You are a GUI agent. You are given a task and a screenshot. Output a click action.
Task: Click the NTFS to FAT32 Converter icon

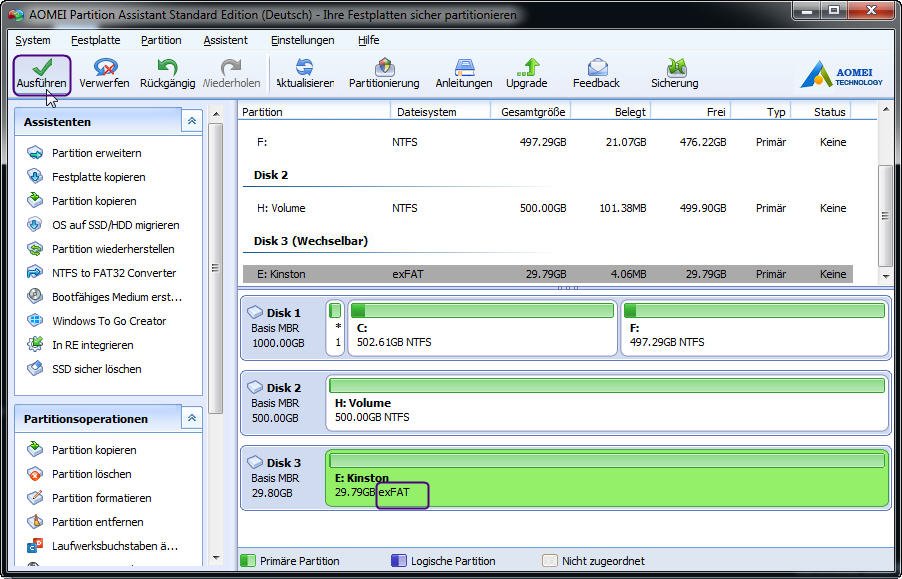[35, 273]
